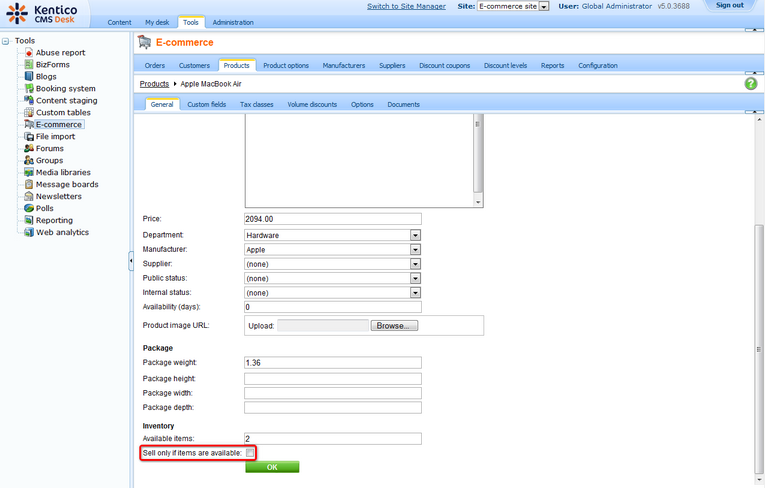Collapse sidebar using the splitter arrow
Image resolution: width=765 pixels, height=488 pixels.
(130, 261)
